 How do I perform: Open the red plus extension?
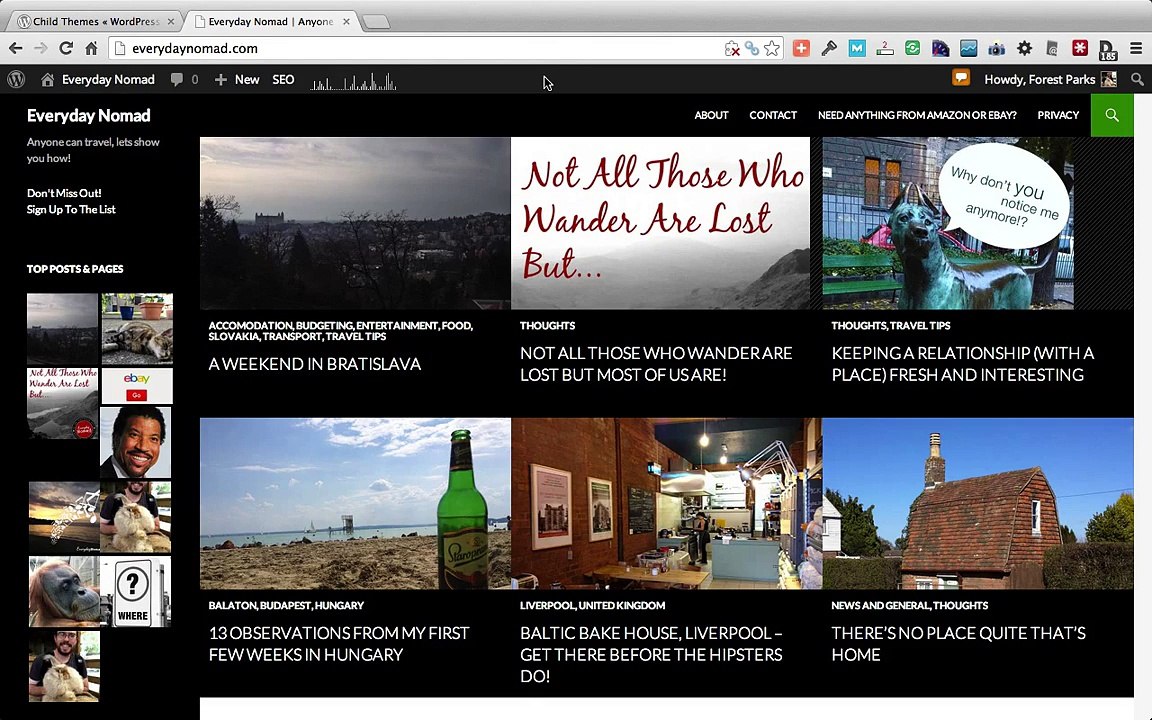tap(801, 48)
